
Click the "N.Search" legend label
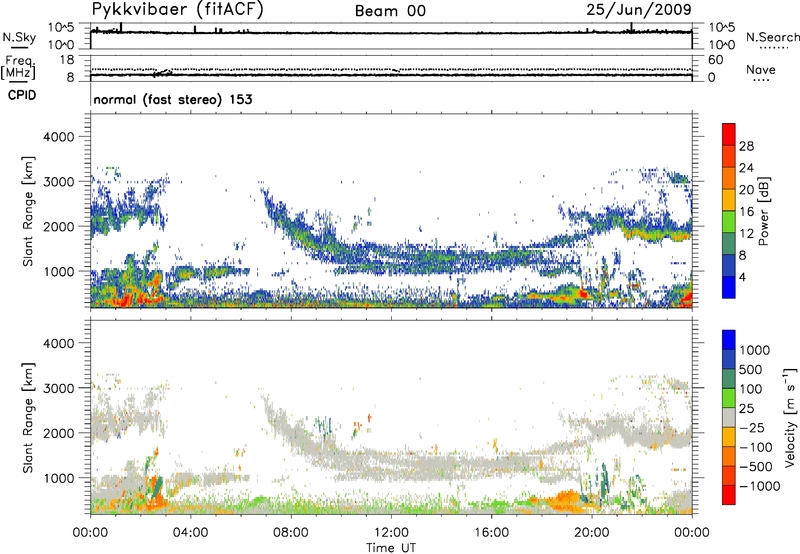pyautogui.click(x=772, y=37)
